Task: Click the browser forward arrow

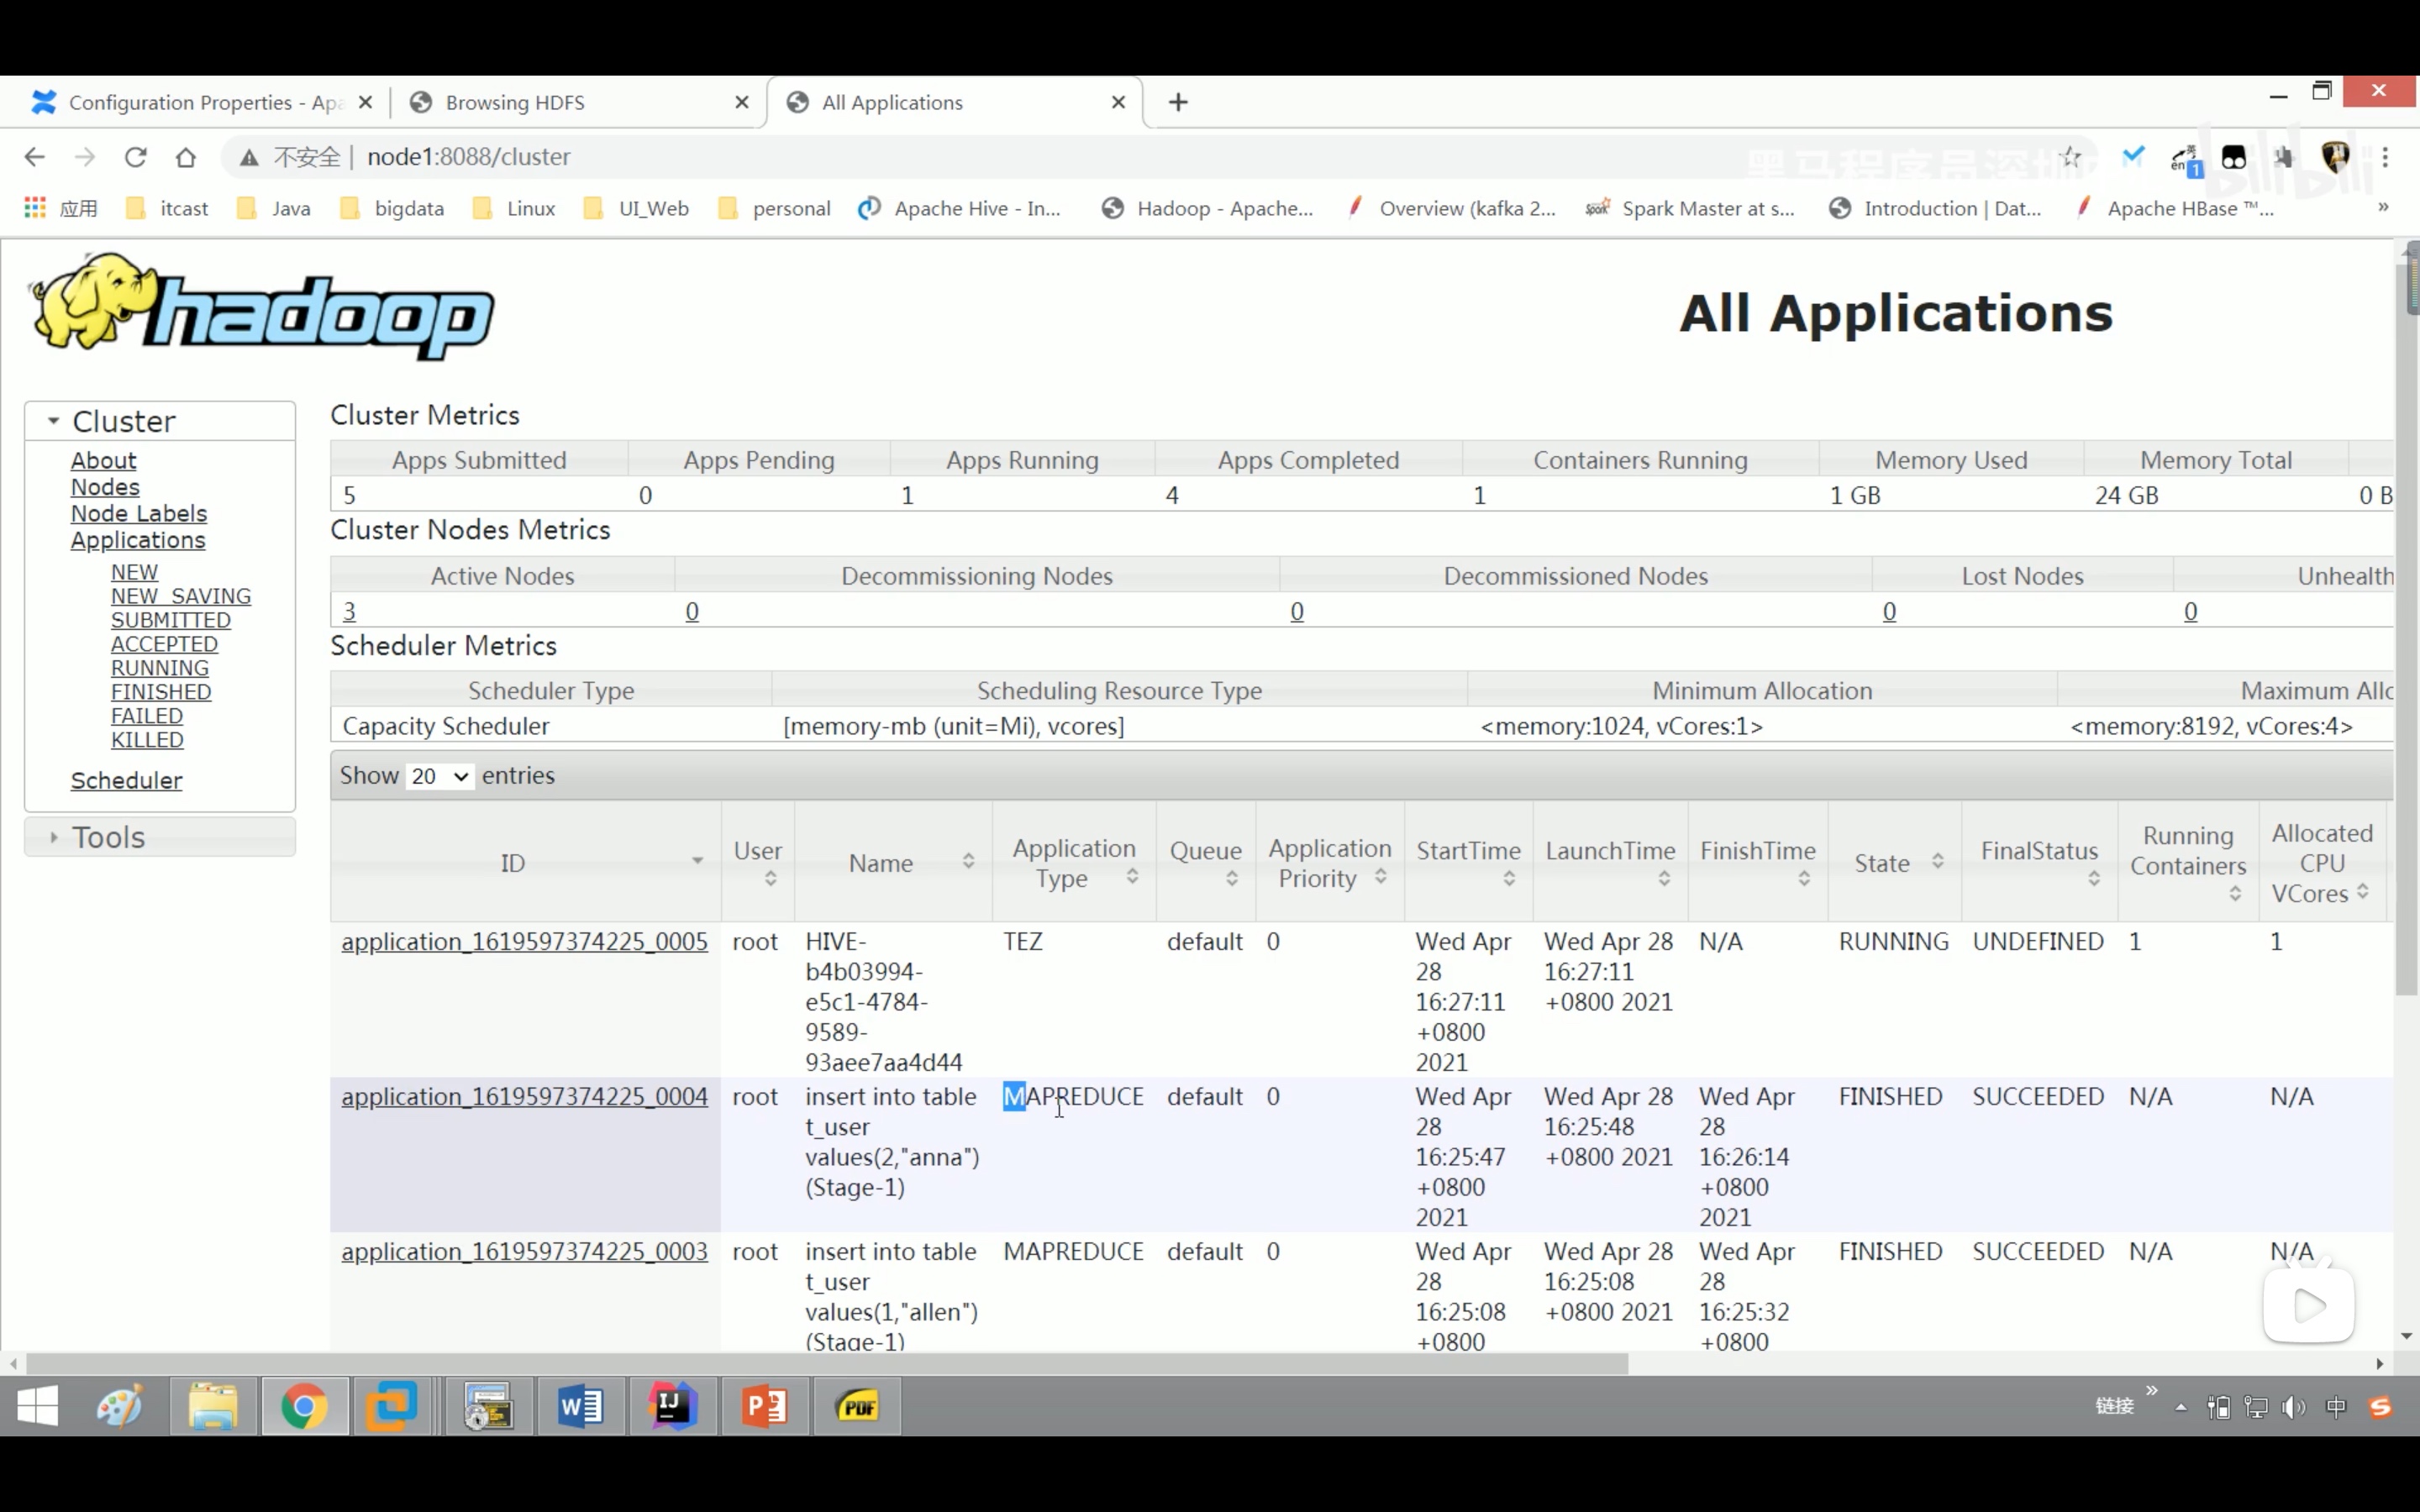Action: (x=85, y=157)
